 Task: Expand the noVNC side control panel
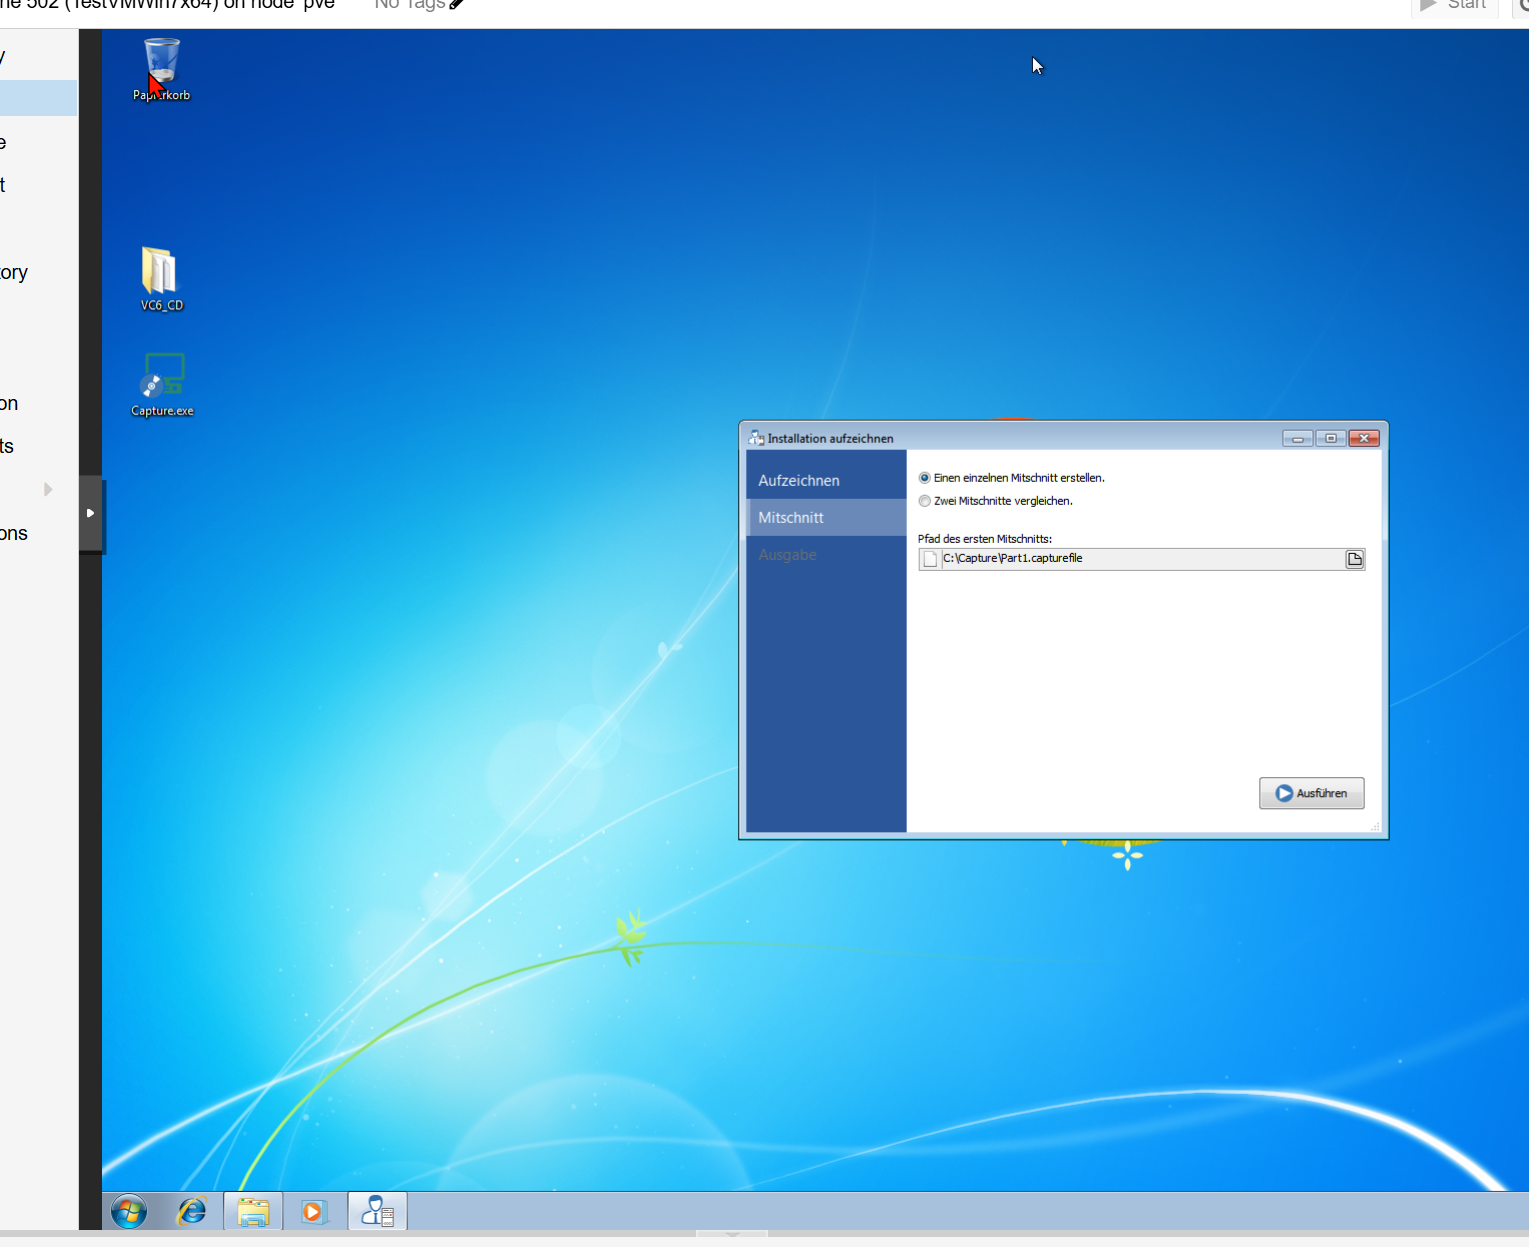(x=91, y=513)
